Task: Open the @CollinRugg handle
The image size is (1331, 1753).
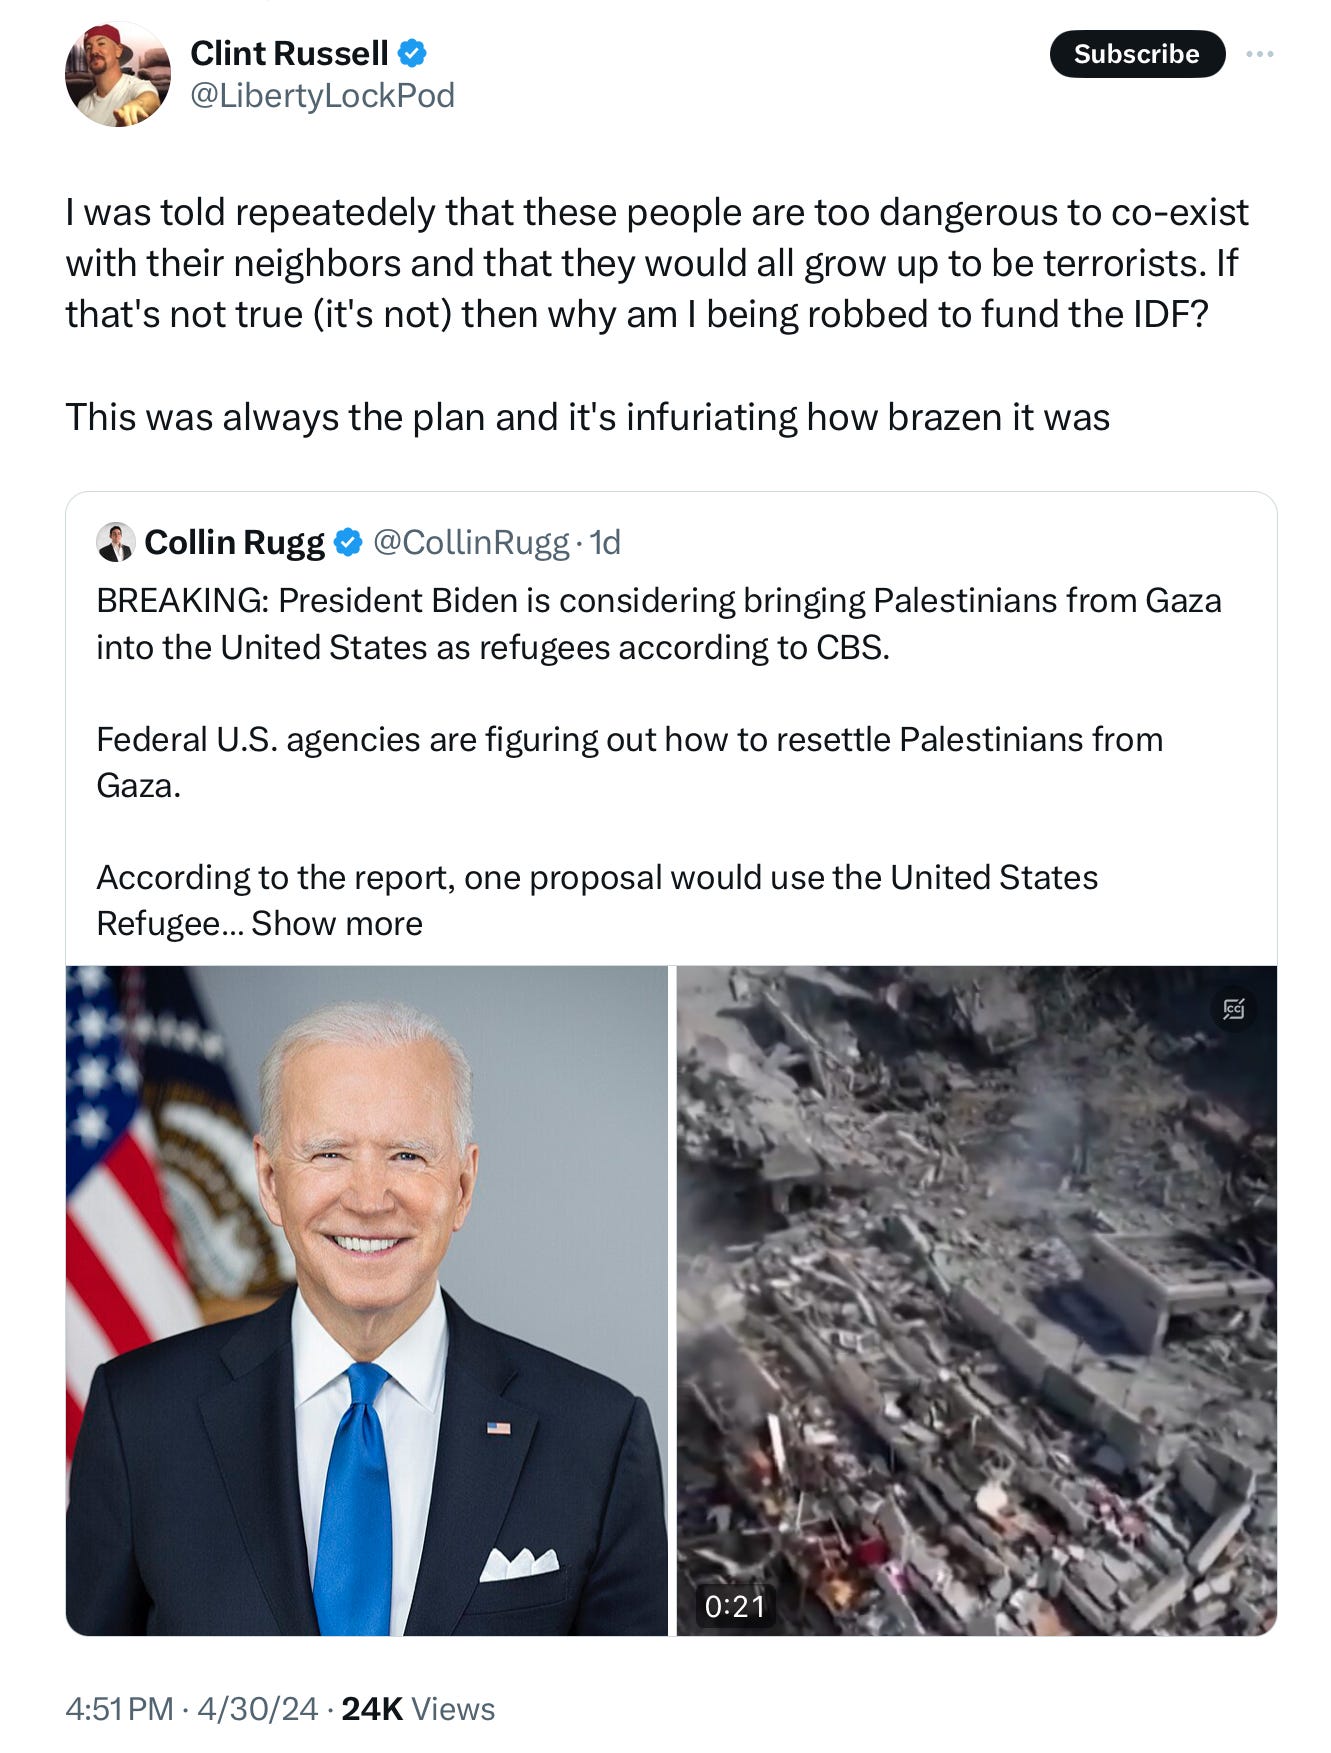Action: point(471,542)
